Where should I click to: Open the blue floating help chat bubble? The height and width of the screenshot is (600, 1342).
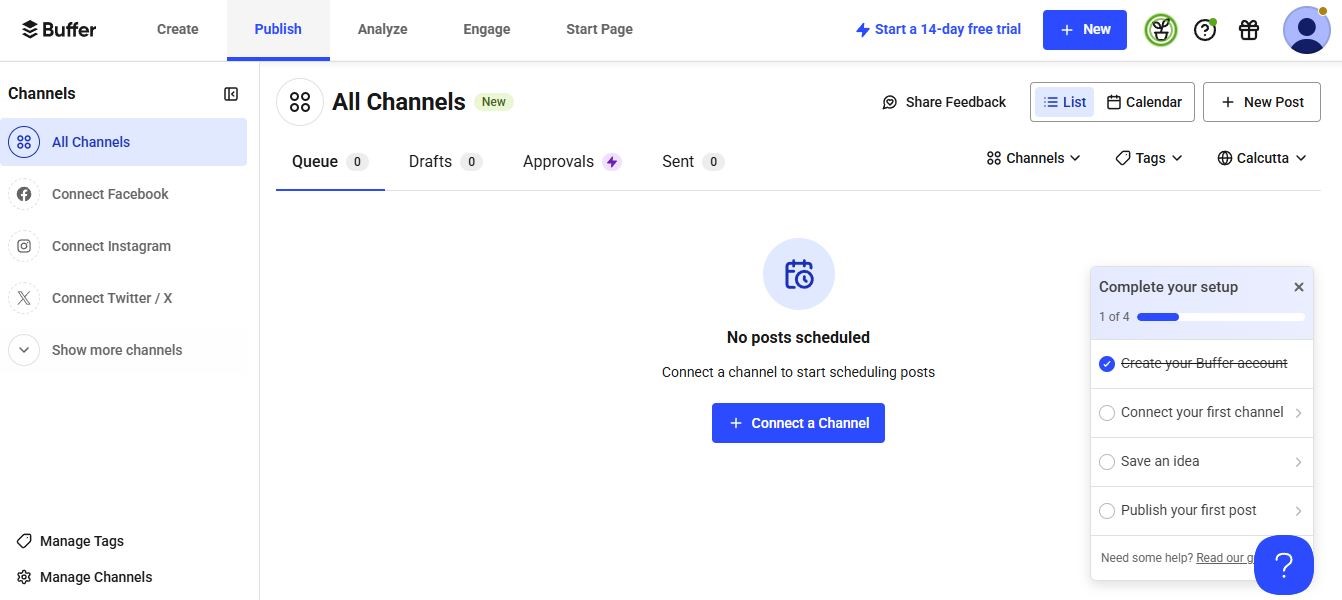(1283, 565)
